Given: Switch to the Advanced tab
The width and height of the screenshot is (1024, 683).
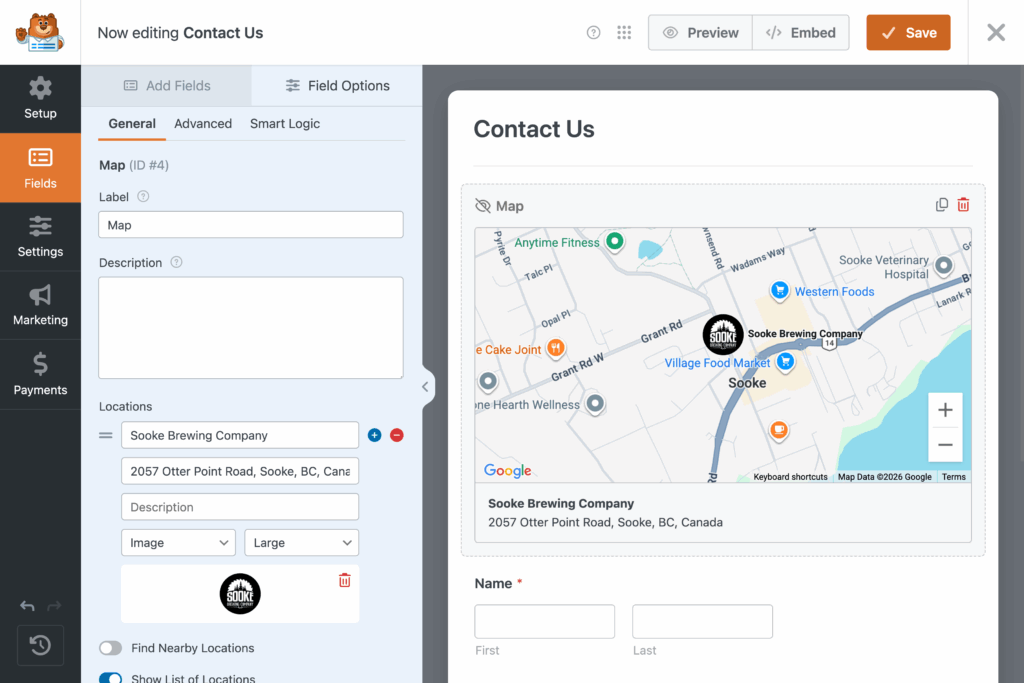Looking at the screenshot, I should (203, 124).
